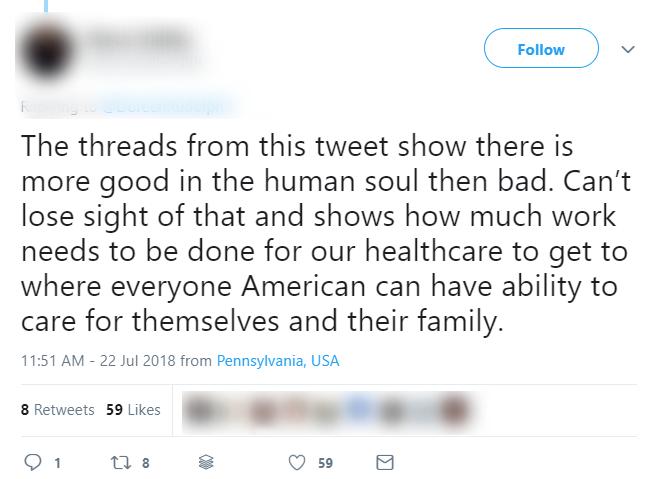Click the reply count number 1
The image size is (657, 479).
click(x=57, y=463)
